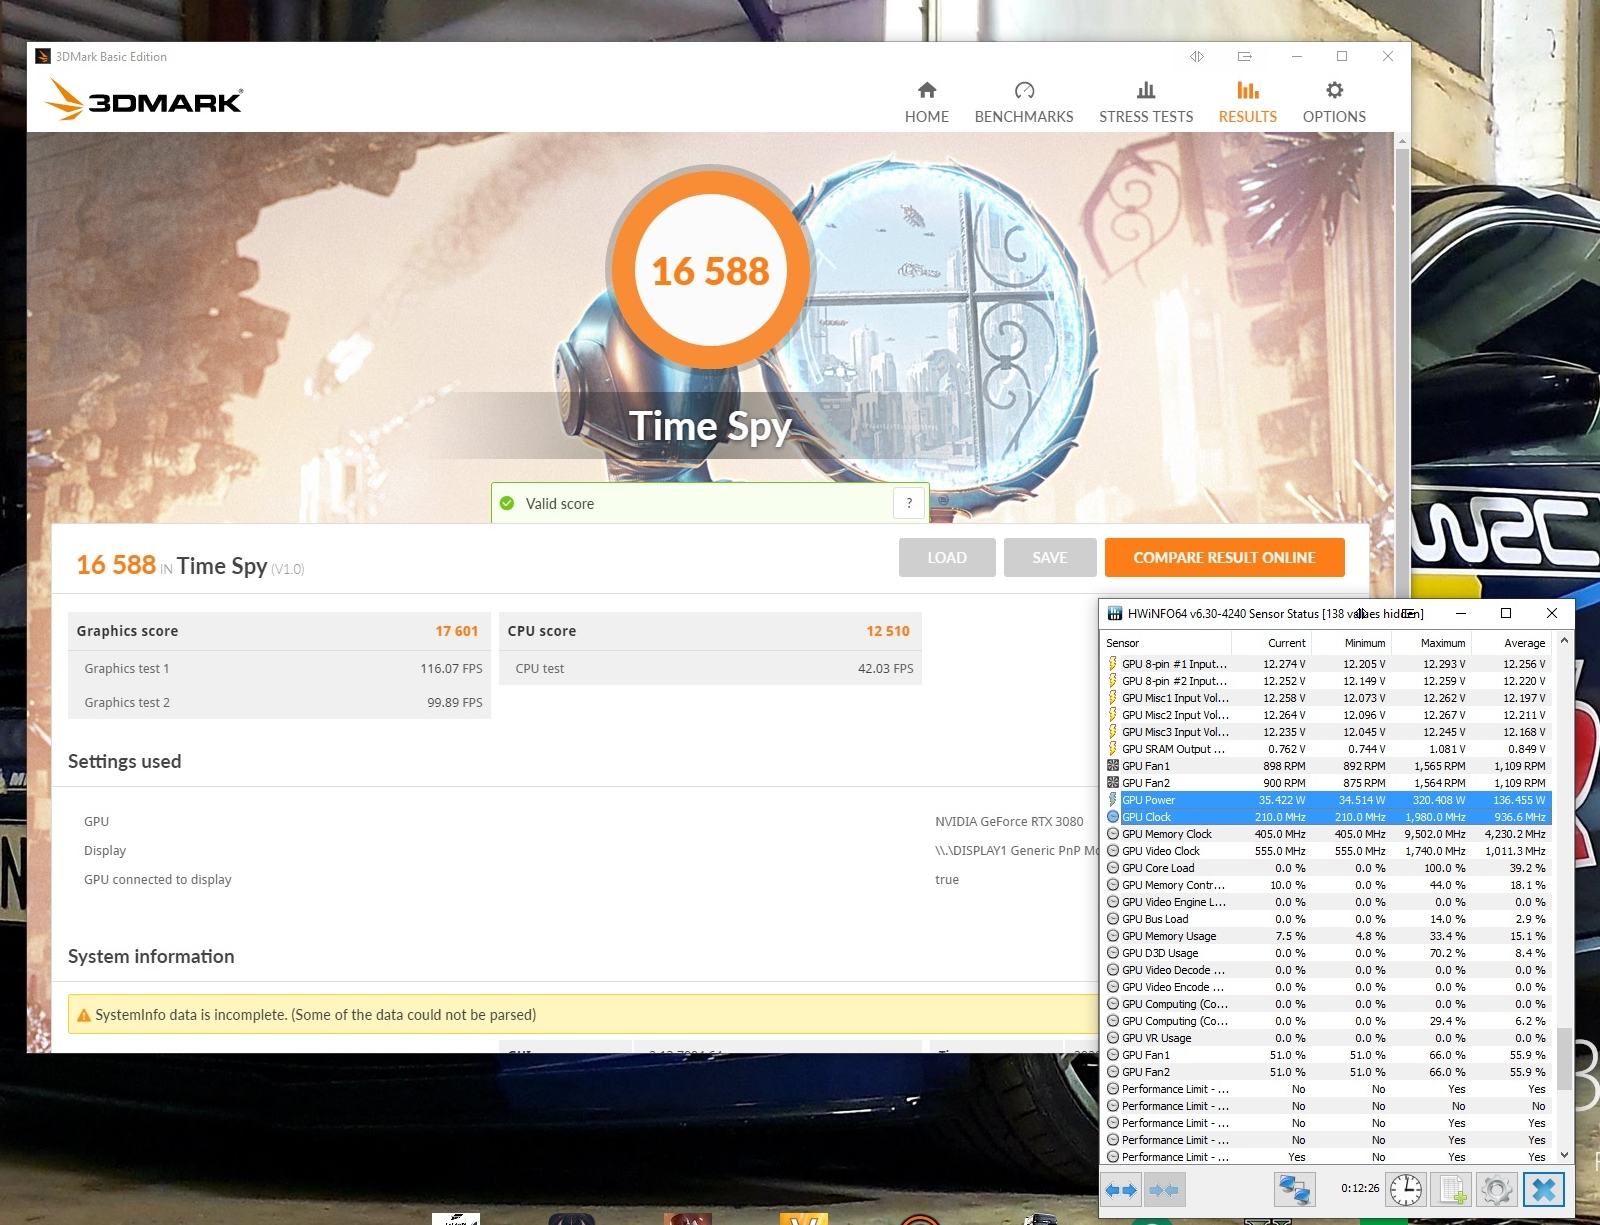Screen dimensions: 1600x1225
Task: Click the Maximum column header in HWiNFO
Action: click(1431, 643)
